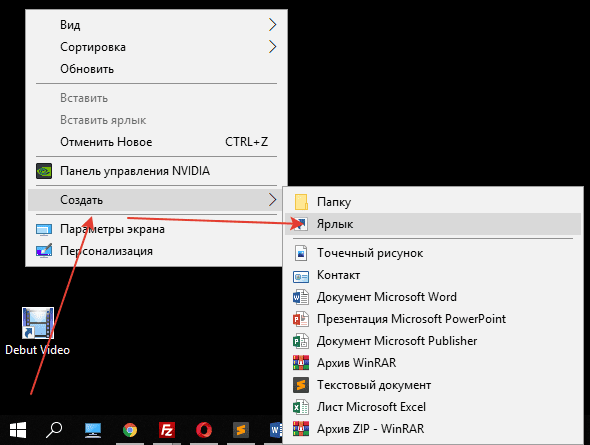Click the Sublime icon beside Текстовый документ

pyautogui.click(x=301, y=385)
